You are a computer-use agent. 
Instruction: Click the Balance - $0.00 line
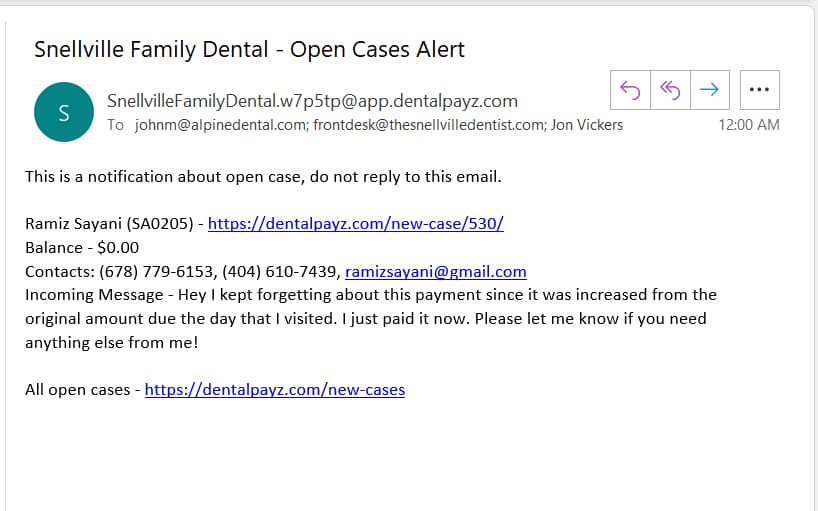click(82, 248)
